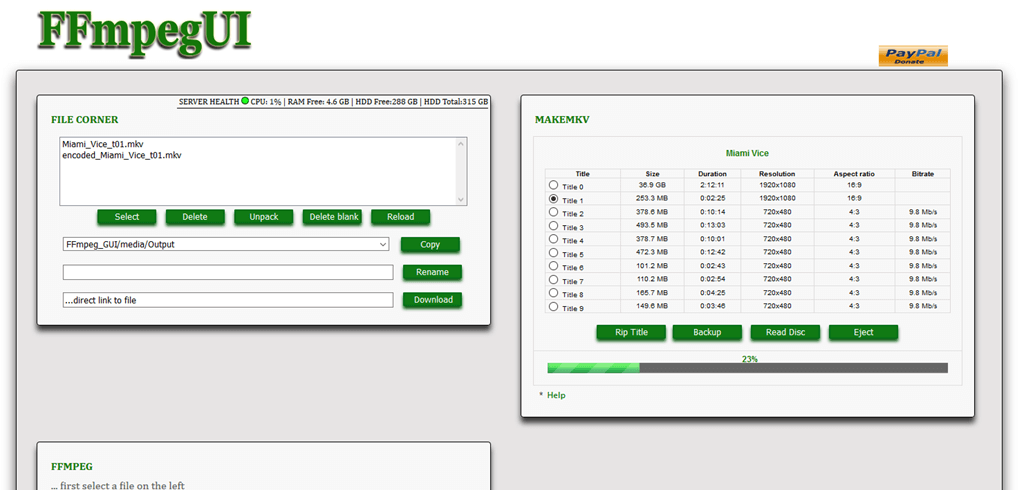1024x490 pixels.
Task: Click the FFMPEG panel heading
Action: [x=72, y=466]
